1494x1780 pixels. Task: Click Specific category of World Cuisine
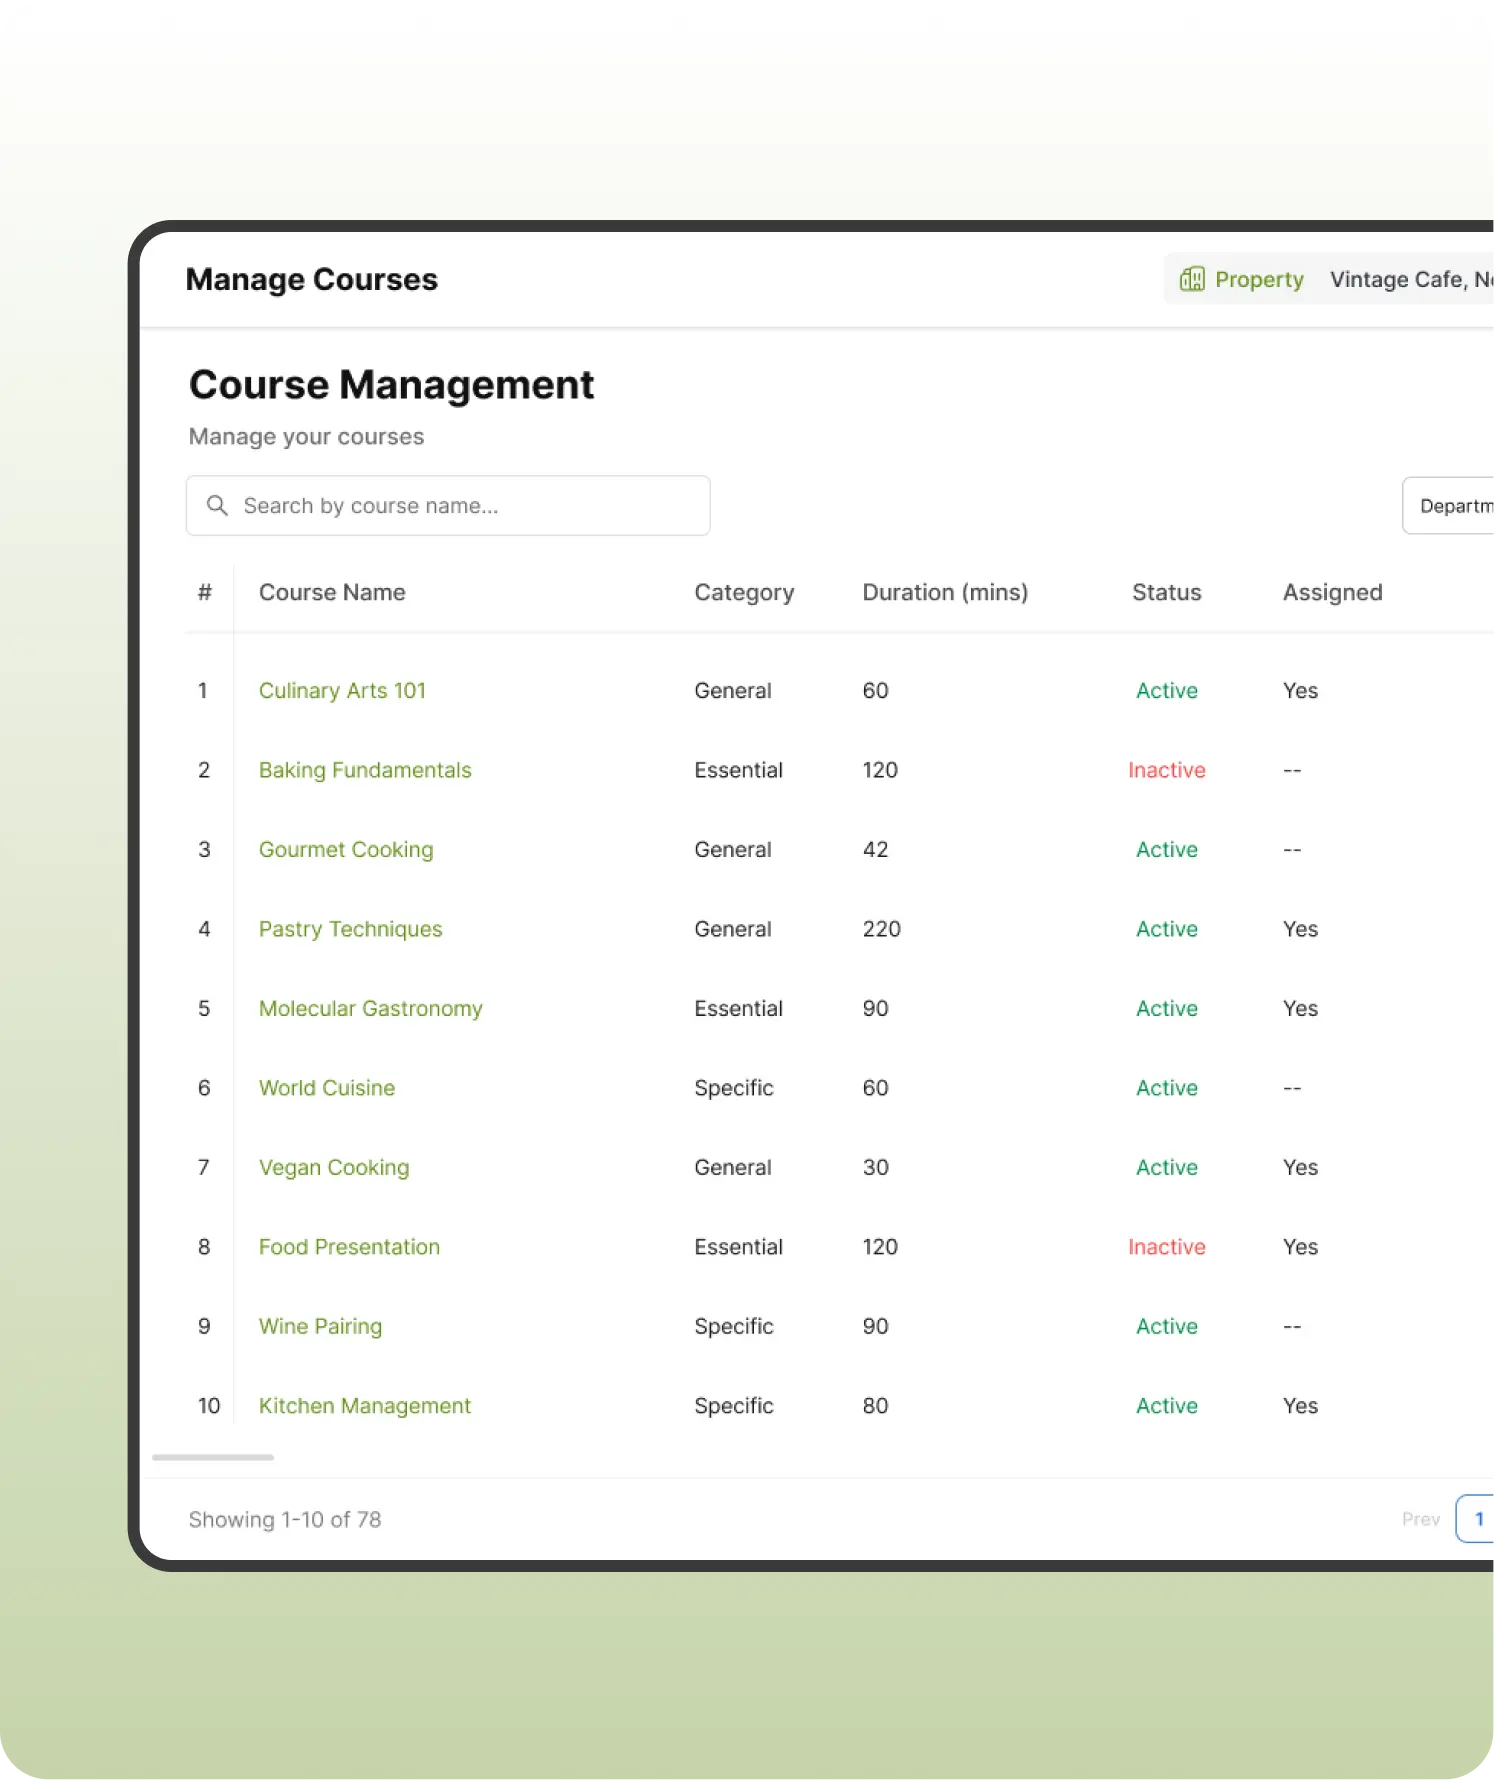[x=734, y=1088]
